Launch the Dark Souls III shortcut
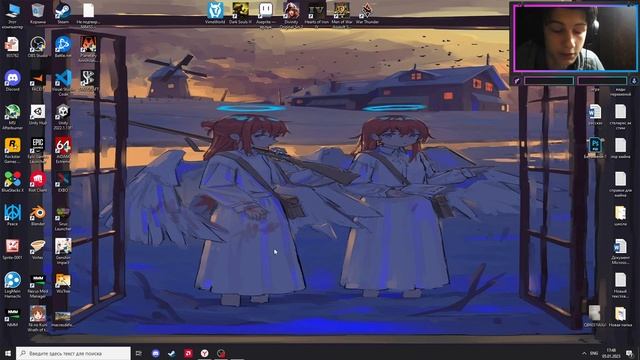 click(240, 13)
